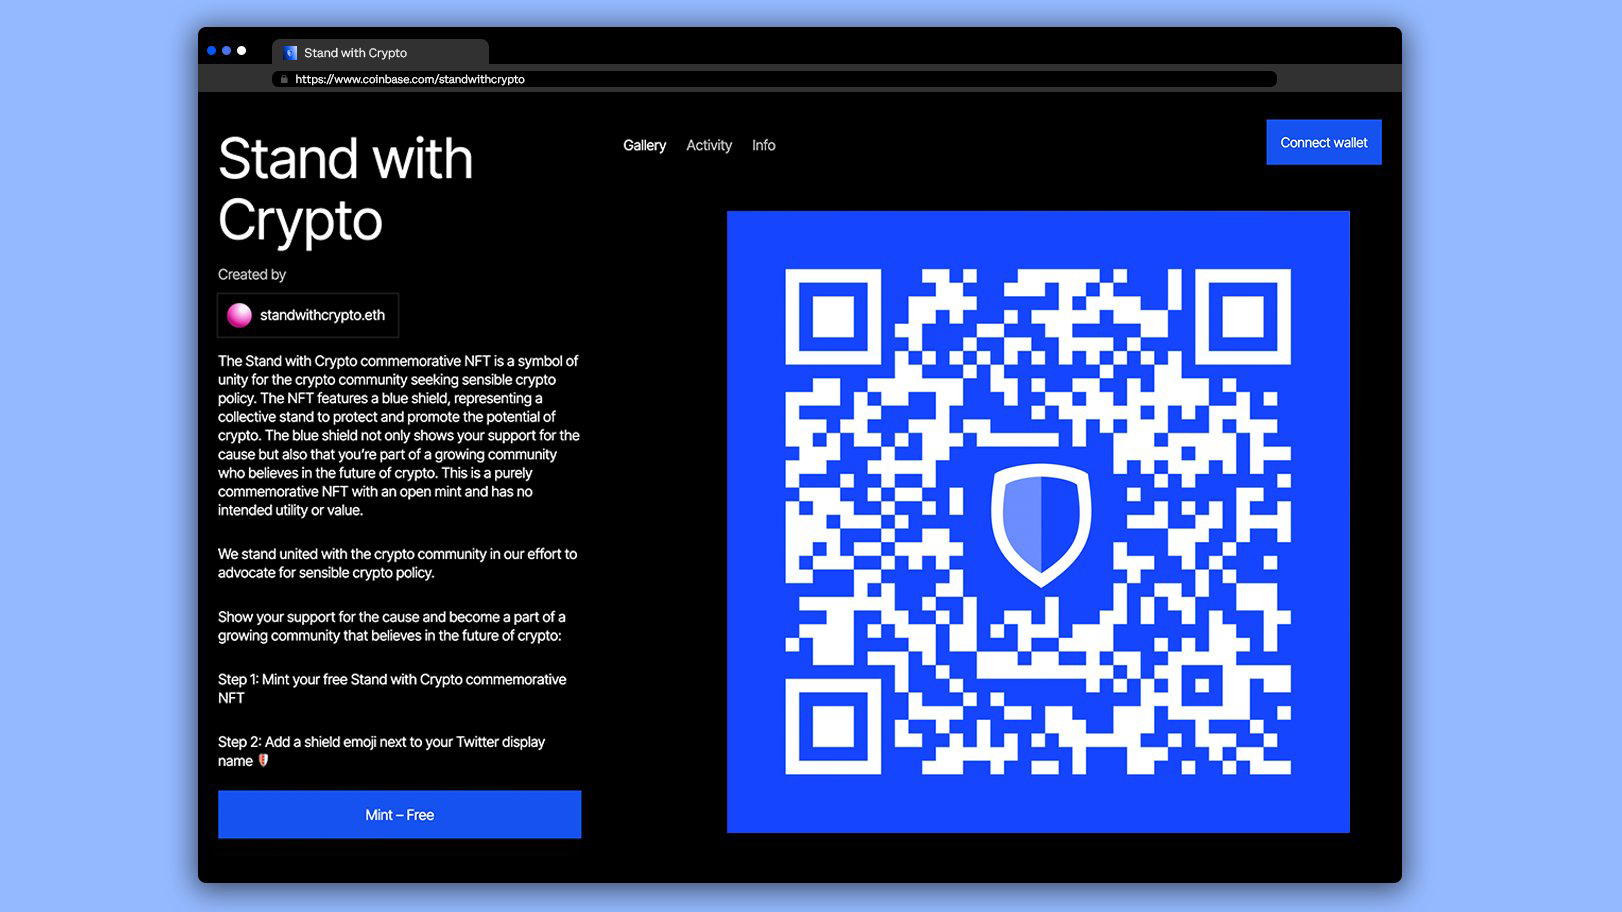Focus the coinbase.com address bar
This screenshot has width=1622, height=912.
coord(774,79)
